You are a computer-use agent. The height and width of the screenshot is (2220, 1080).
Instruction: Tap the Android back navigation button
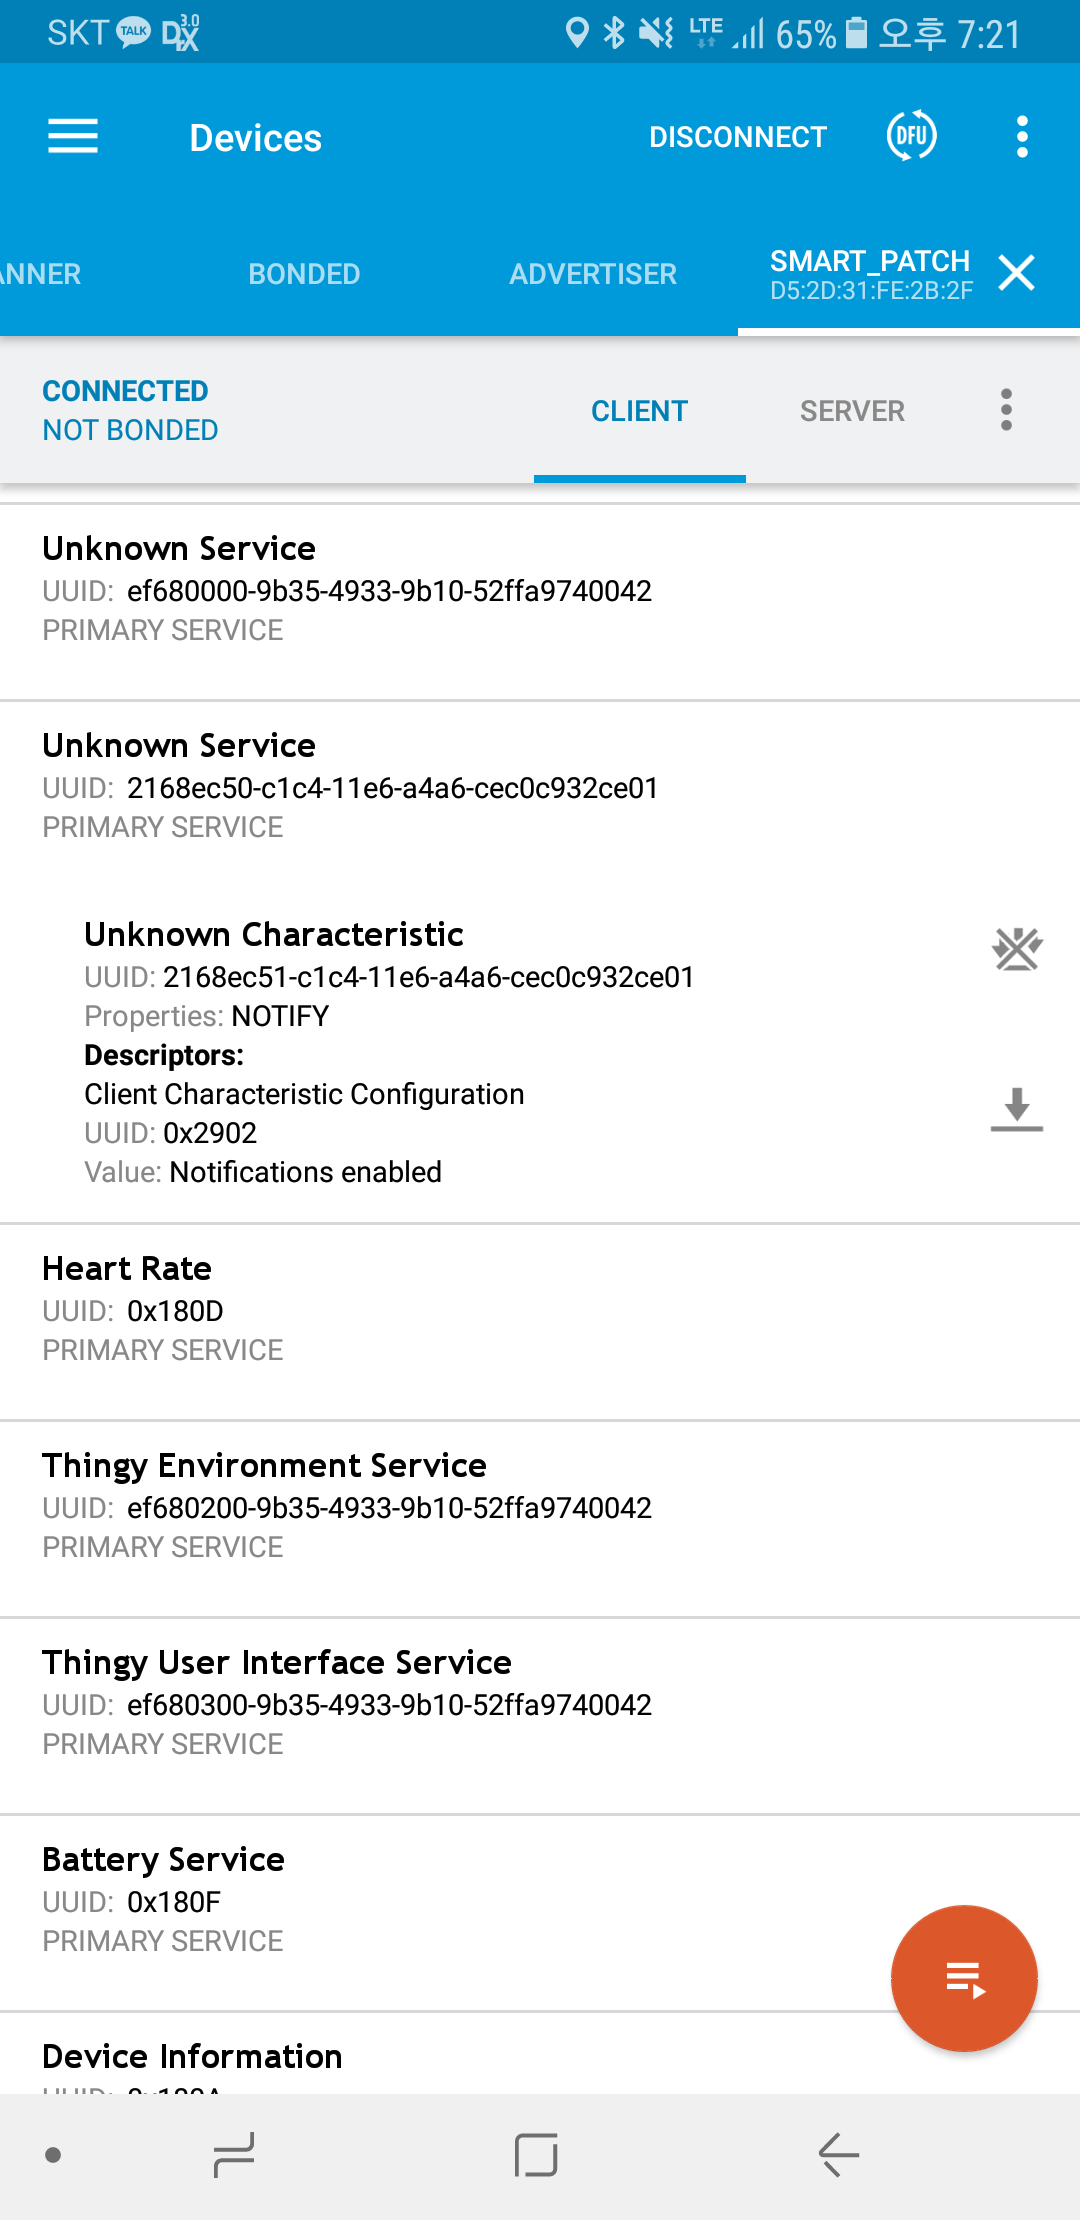839,2154
